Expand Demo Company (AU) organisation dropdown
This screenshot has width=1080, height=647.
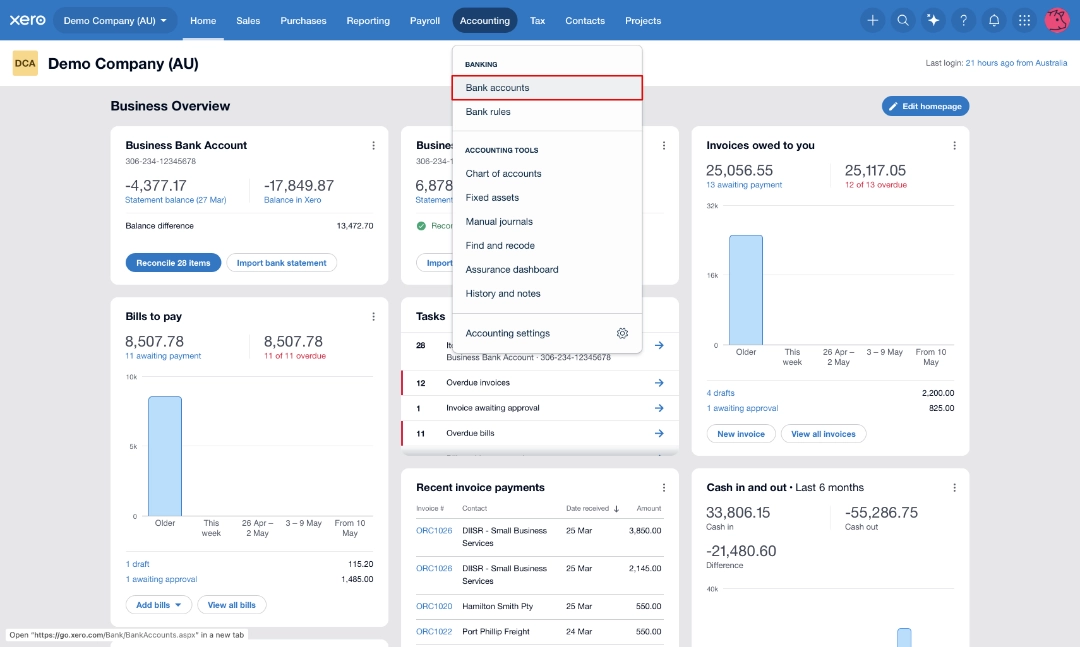pyautogui.click(x=114, y=21)
